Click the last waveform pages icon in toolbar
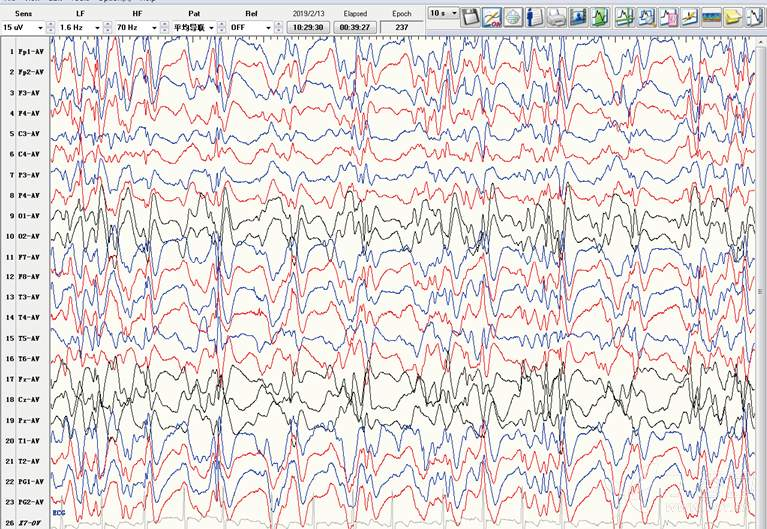Image resolution: width=767 pixels, height=529 pixels. (x=754, y=17)
